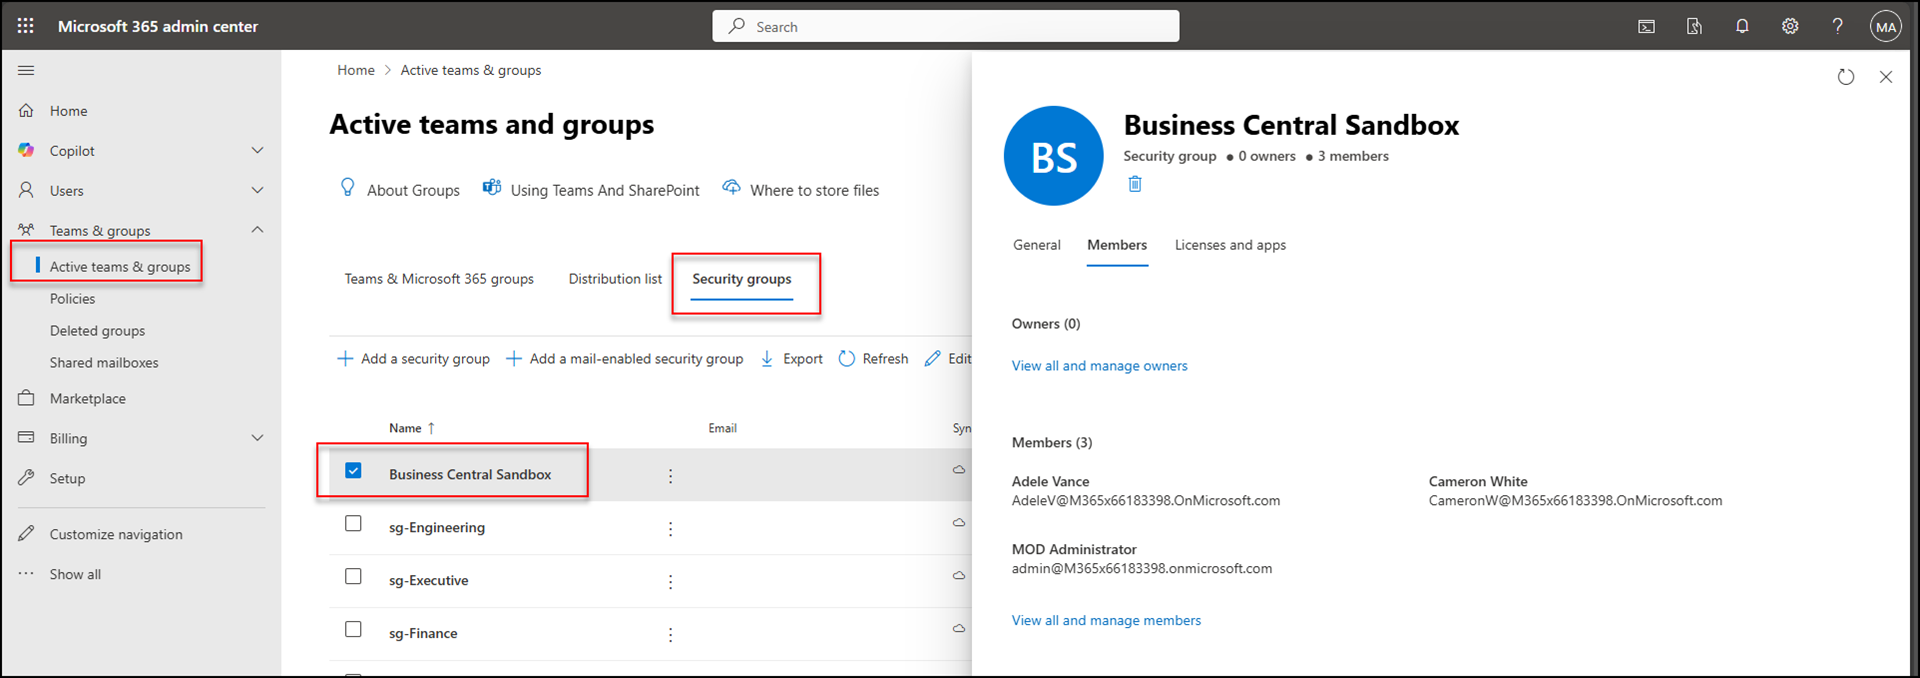The image size is (1920, 678).
Task: Open the app launcher waffle icon
Action: tap(26, 26)
